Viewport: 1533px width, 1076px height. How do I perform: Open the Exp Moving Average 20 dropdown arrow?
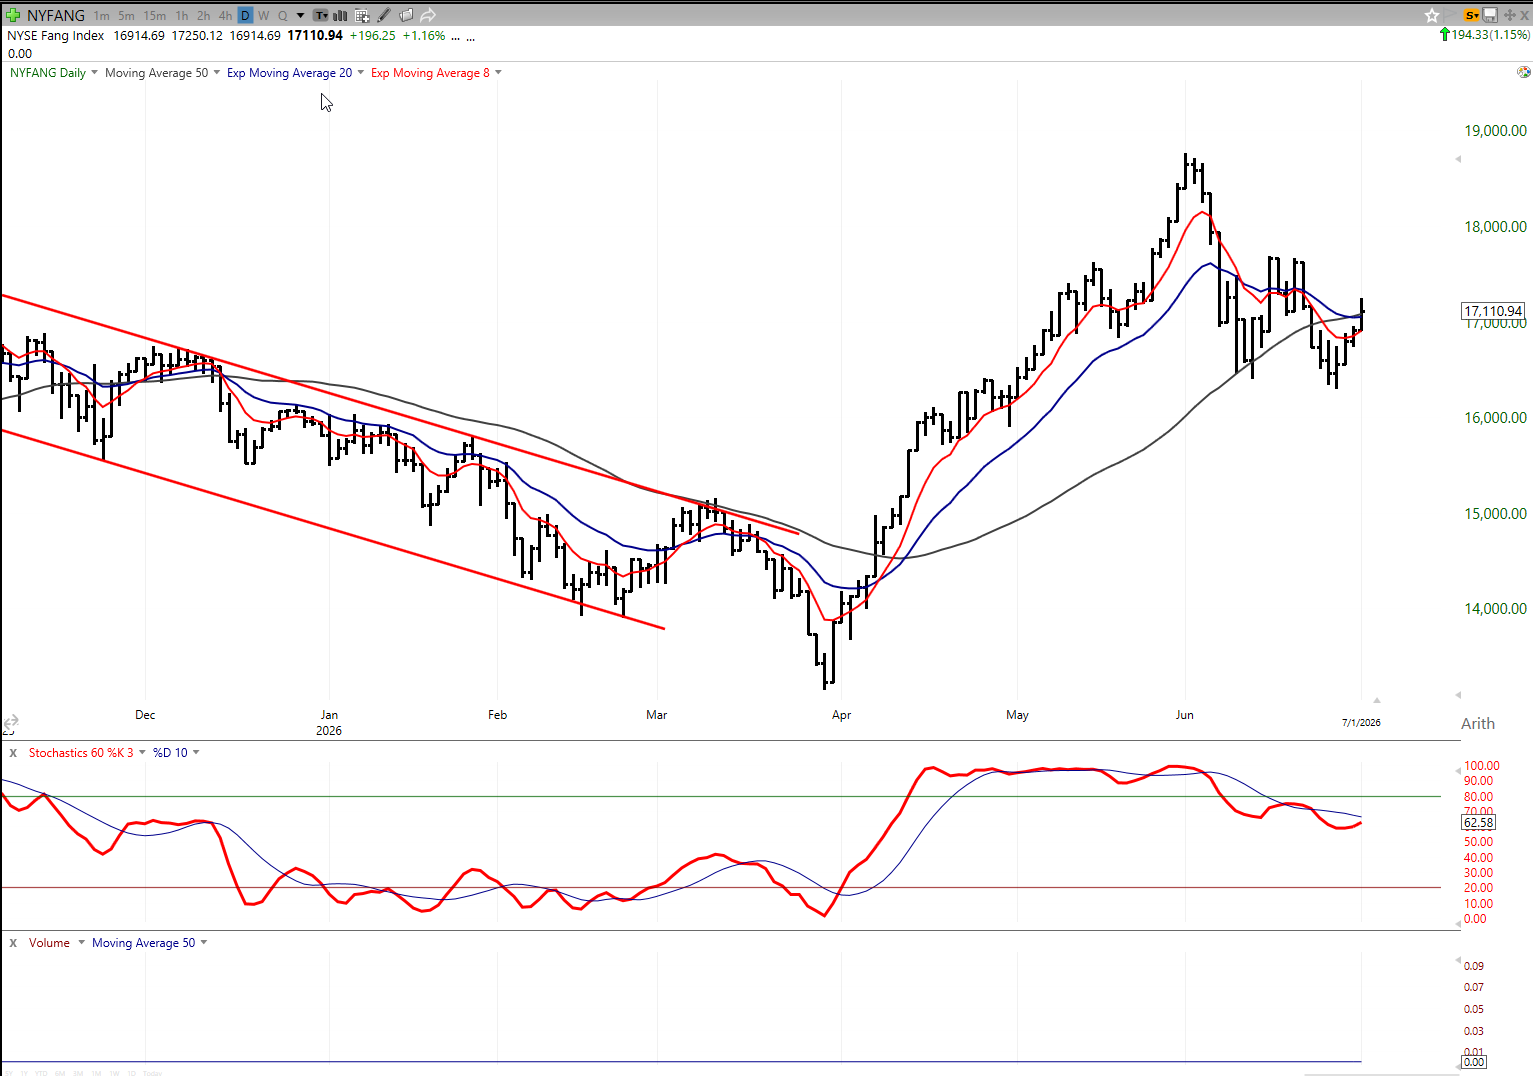361,73
